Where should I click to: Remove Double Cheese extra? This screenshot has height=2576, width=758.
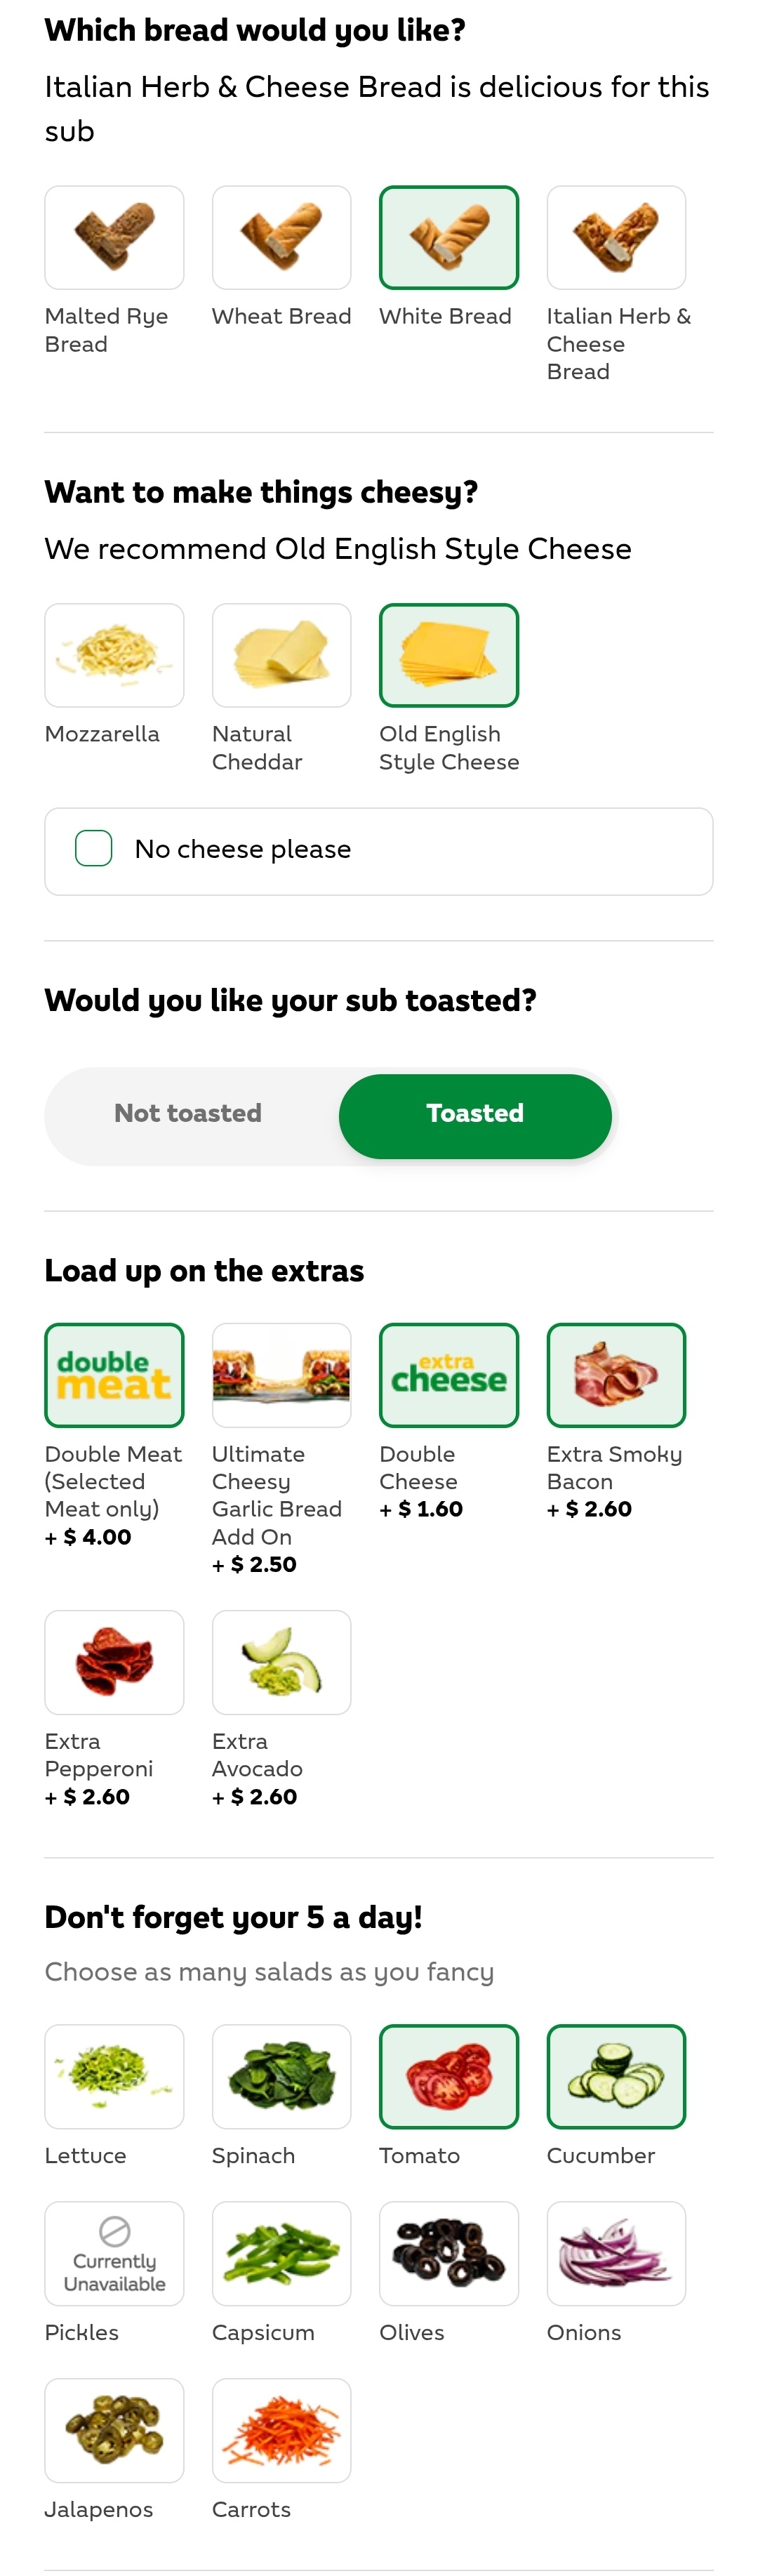pos(449,1375)
